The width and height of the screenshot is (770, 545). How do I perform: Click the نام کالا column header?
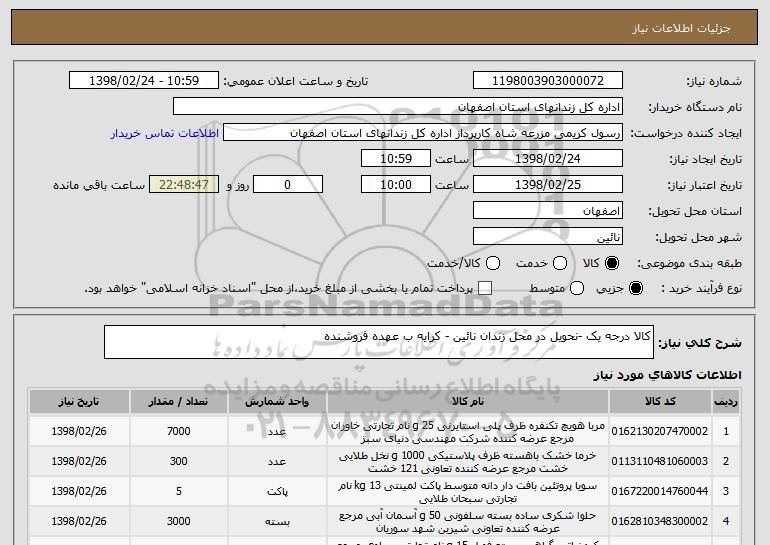[x=468, y=402]
